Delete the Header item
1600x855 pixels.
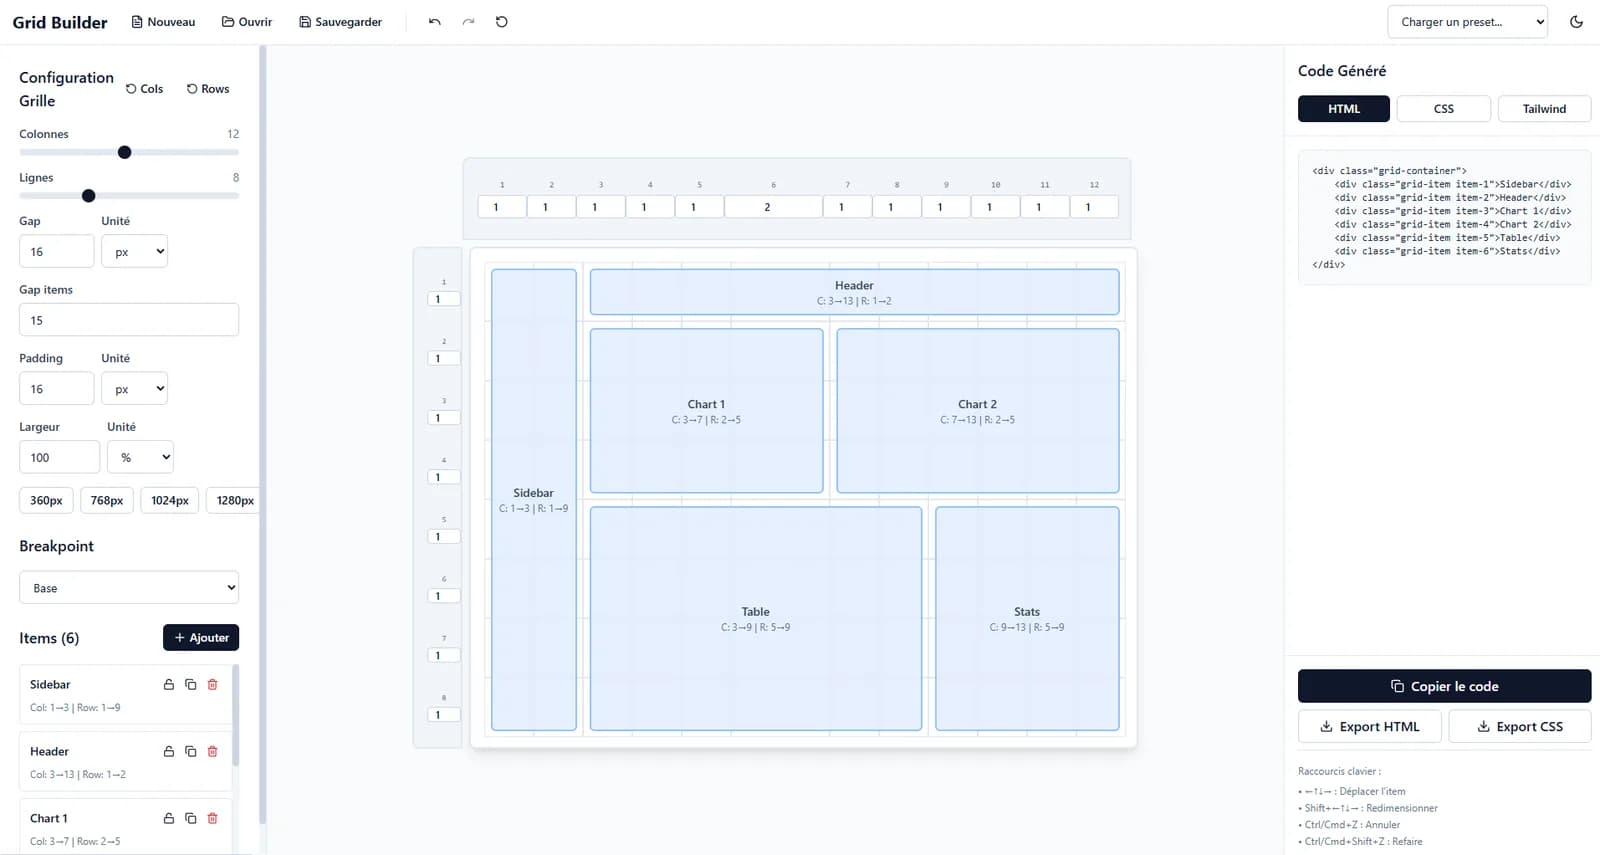coord(212,752)
